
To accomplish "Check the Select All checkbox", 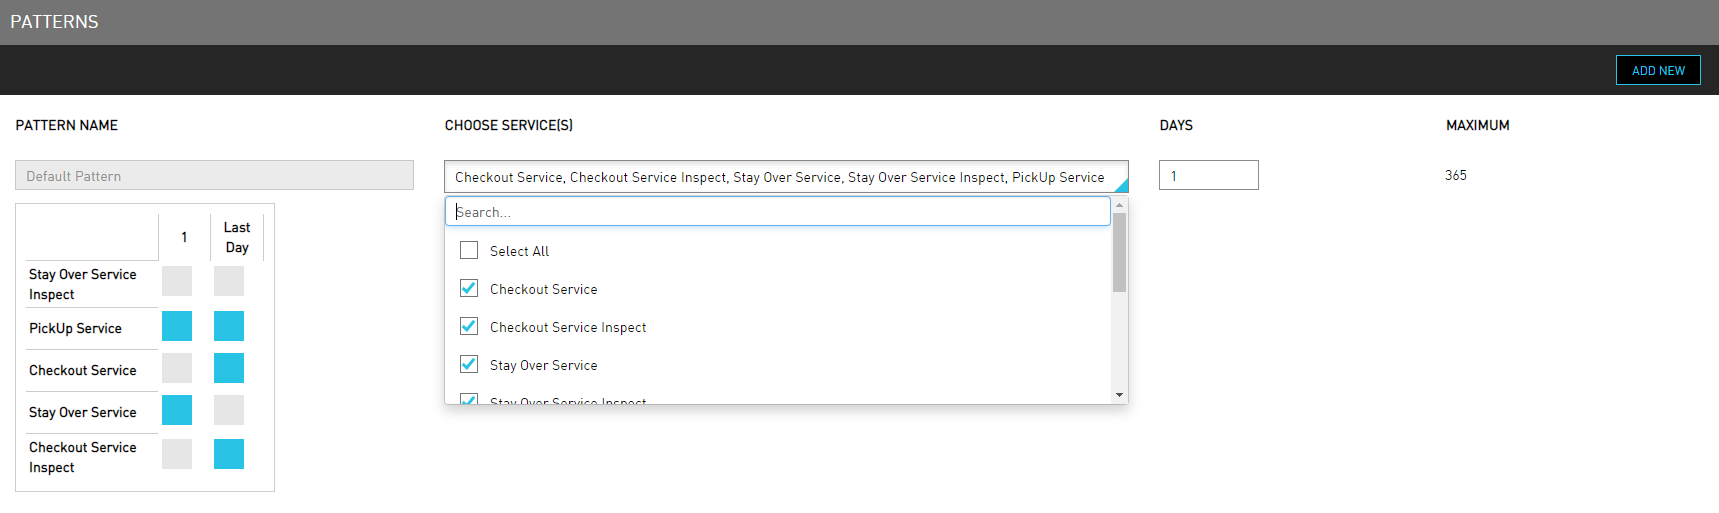I will click(x=469, y=250).
